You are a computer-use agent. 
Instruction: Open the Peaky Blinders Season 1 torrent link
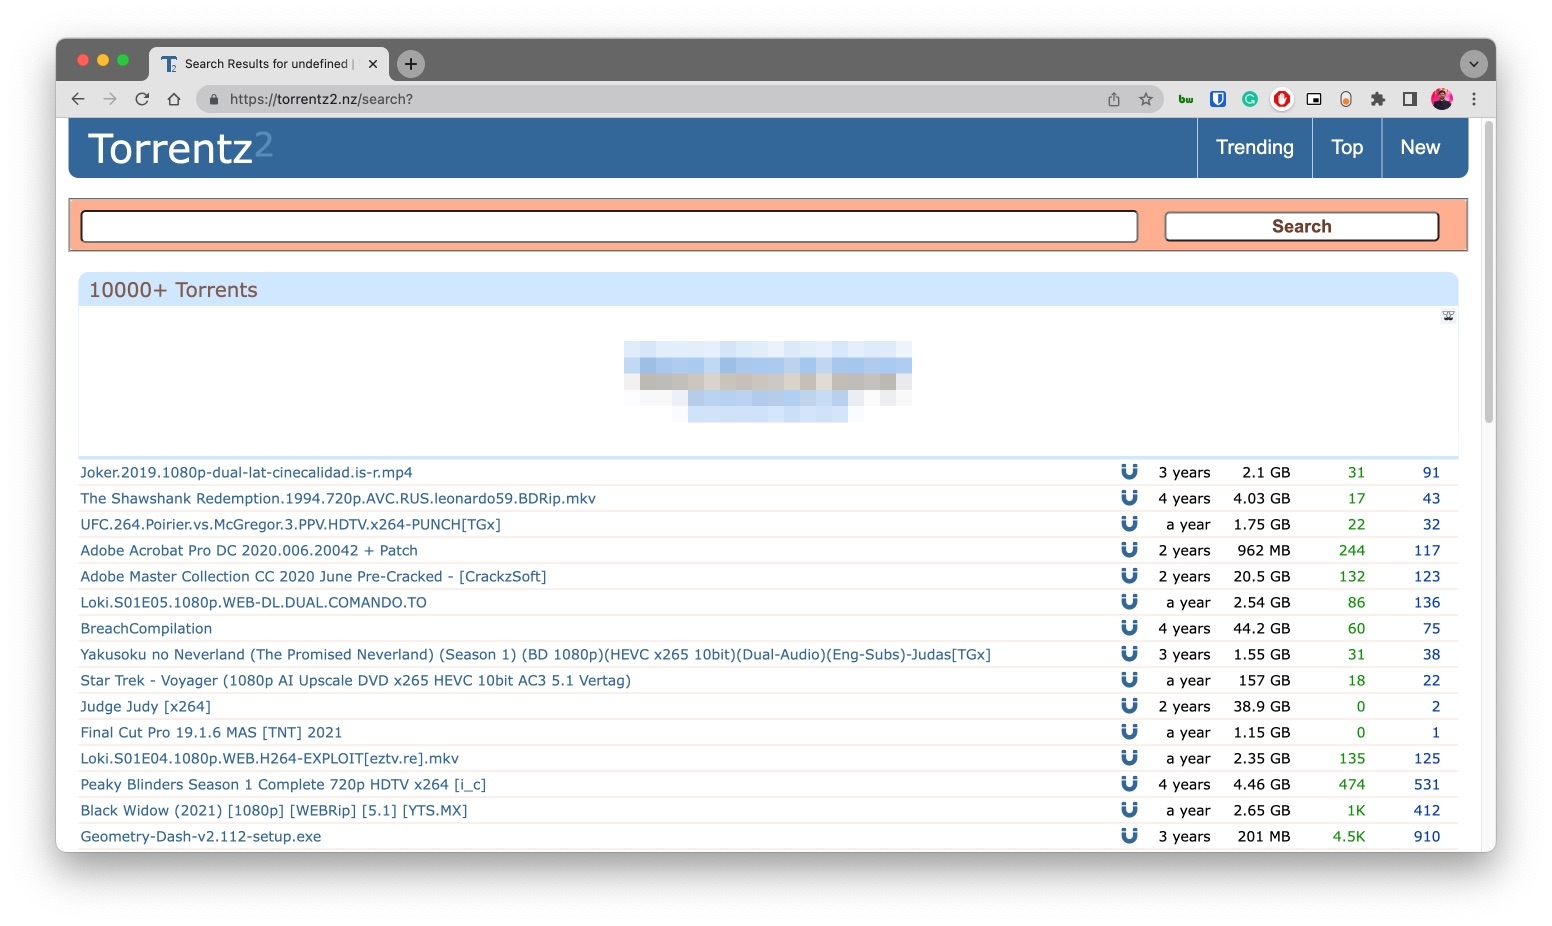point(283,784)
